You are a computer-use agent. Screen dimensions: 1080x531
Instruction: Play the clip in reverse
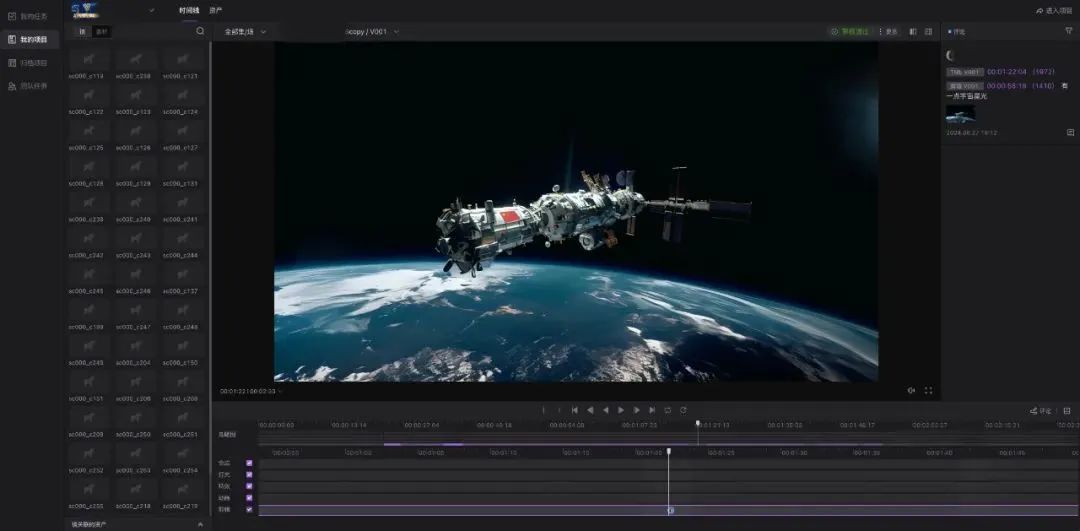(x=605, y=410)
